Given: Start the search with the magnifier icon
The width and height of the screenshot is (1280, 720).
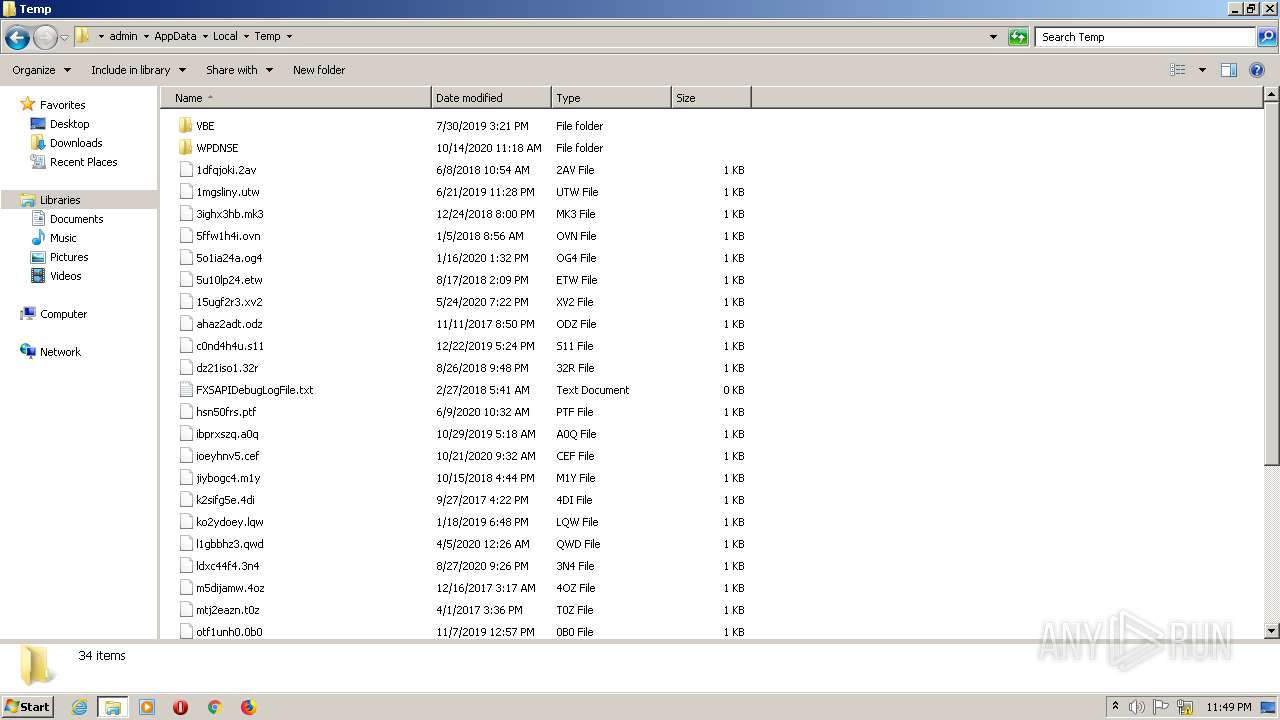Looking at the screenshot, I should (x=1266, y=37).
